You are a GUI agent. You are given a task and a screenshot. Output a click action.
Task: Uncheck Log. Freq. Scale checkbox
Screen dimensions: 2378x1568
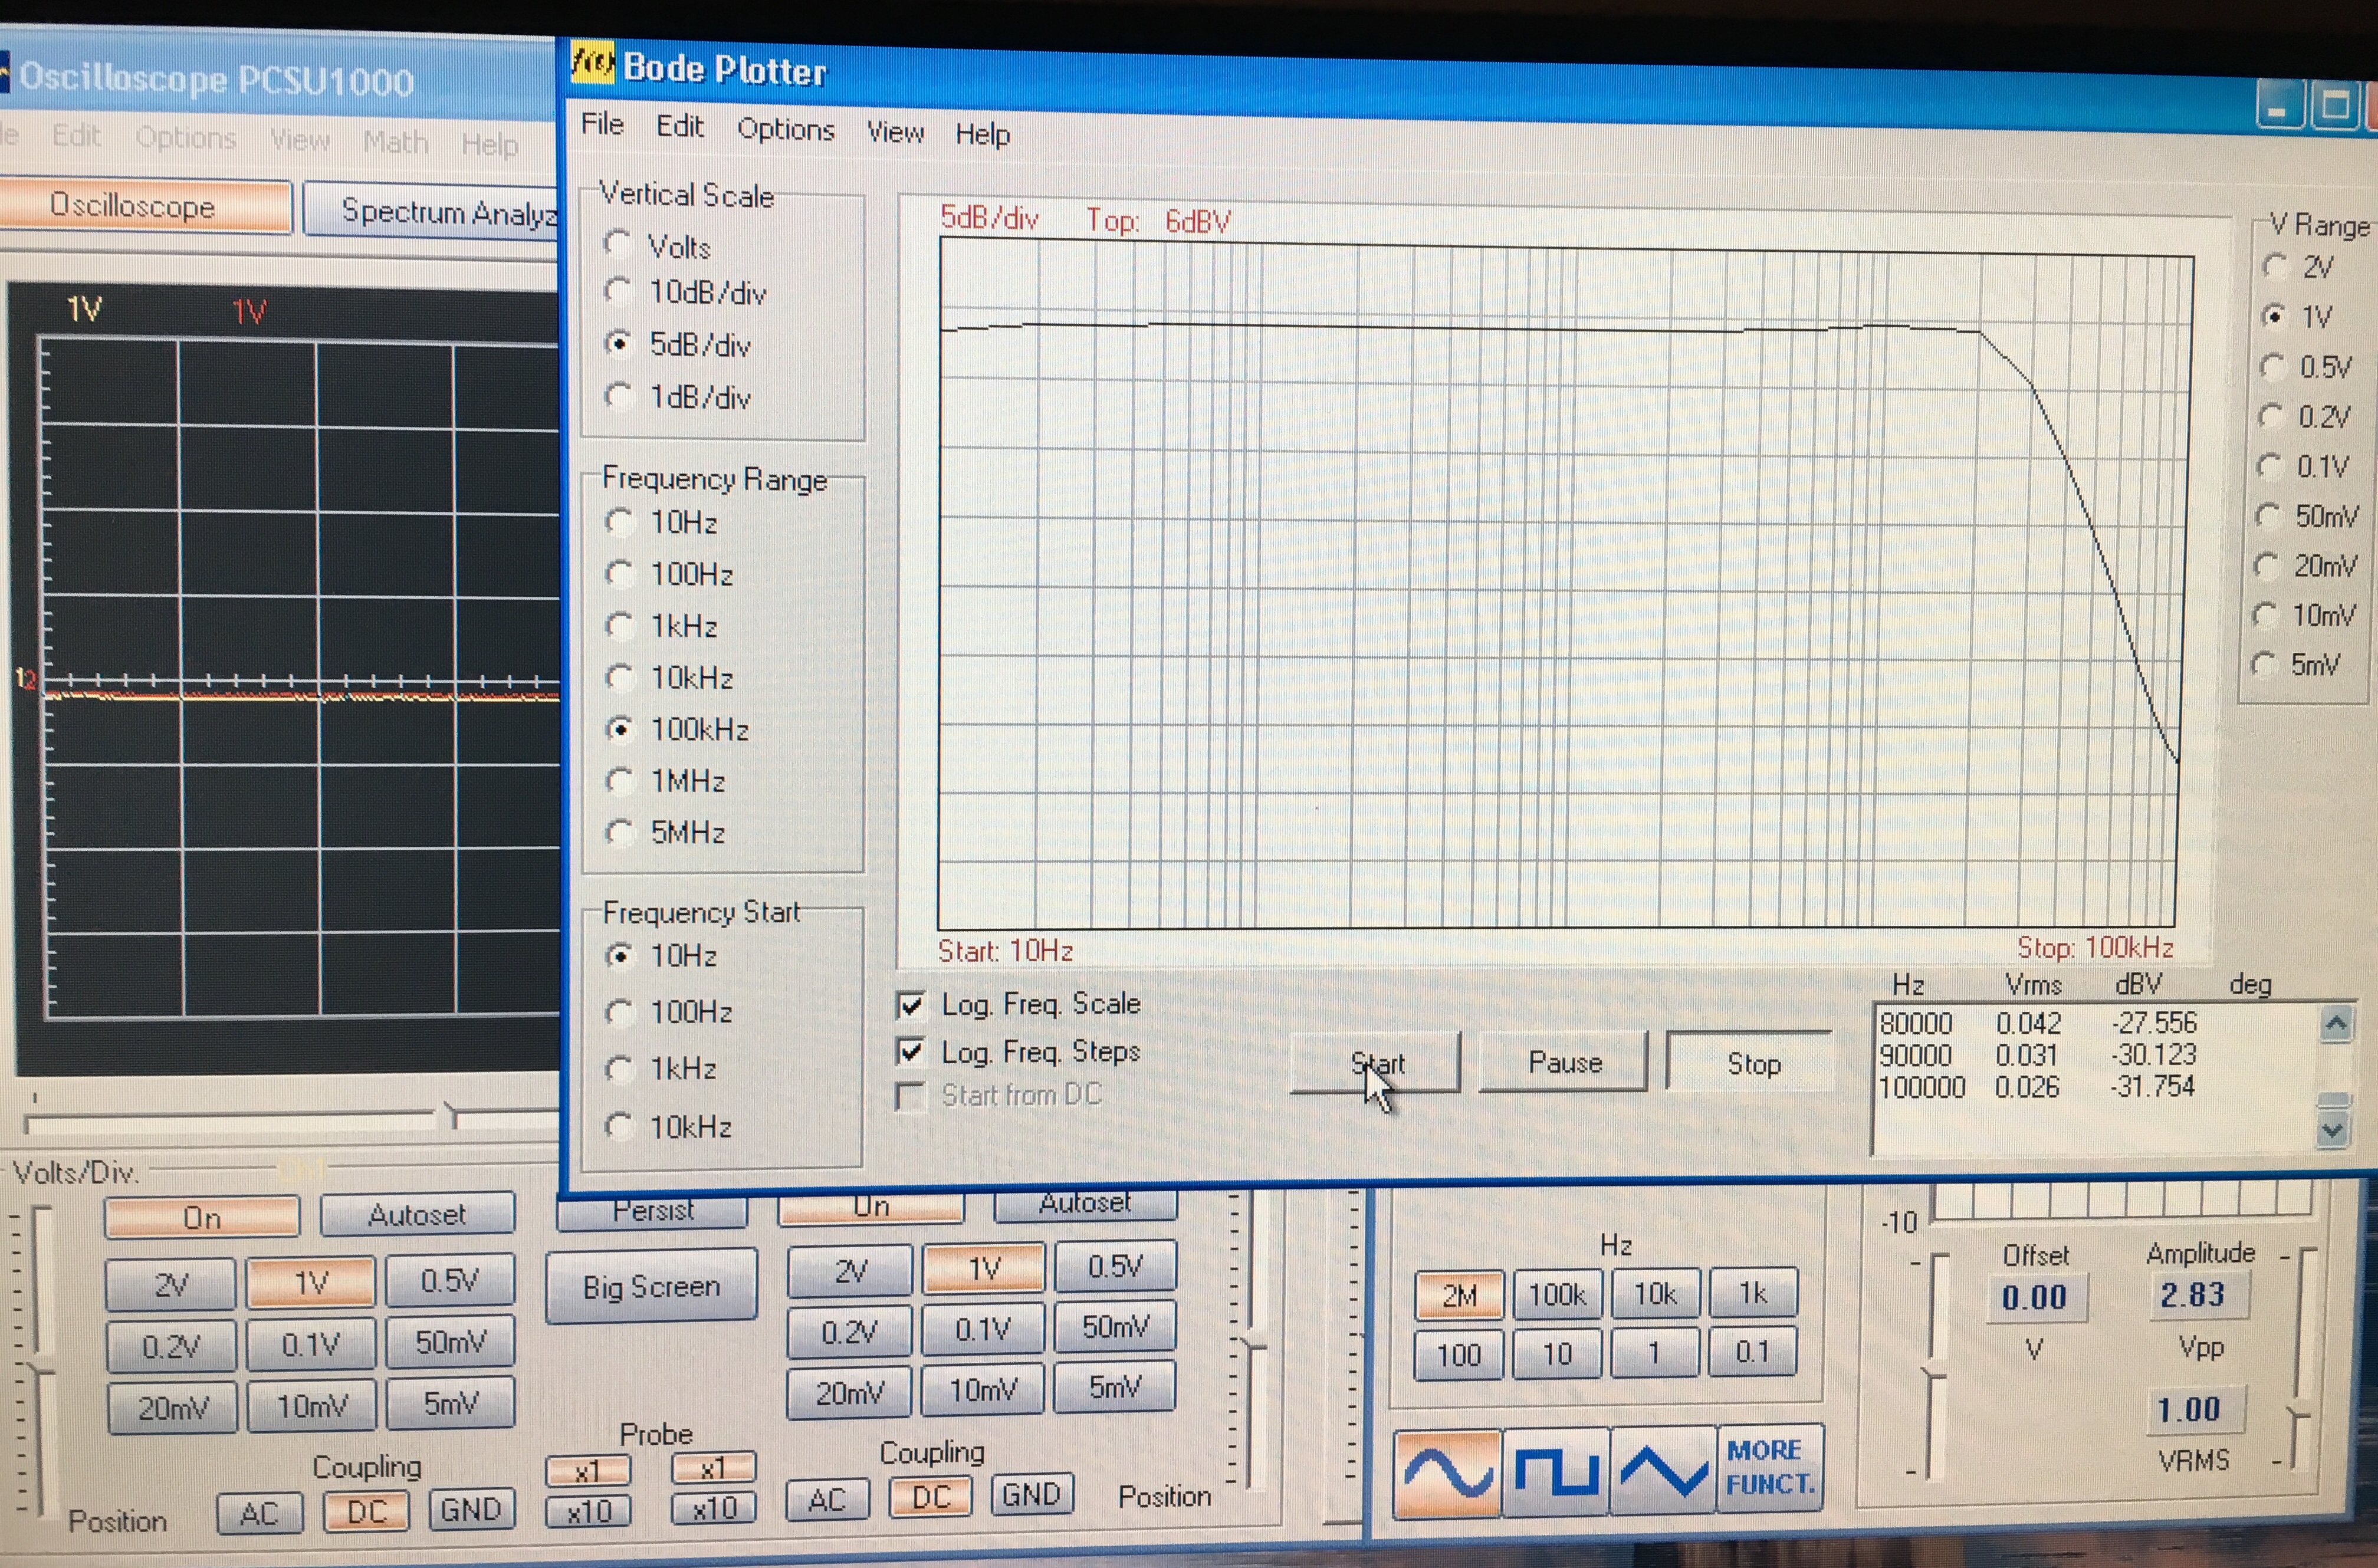[910, 1004]
